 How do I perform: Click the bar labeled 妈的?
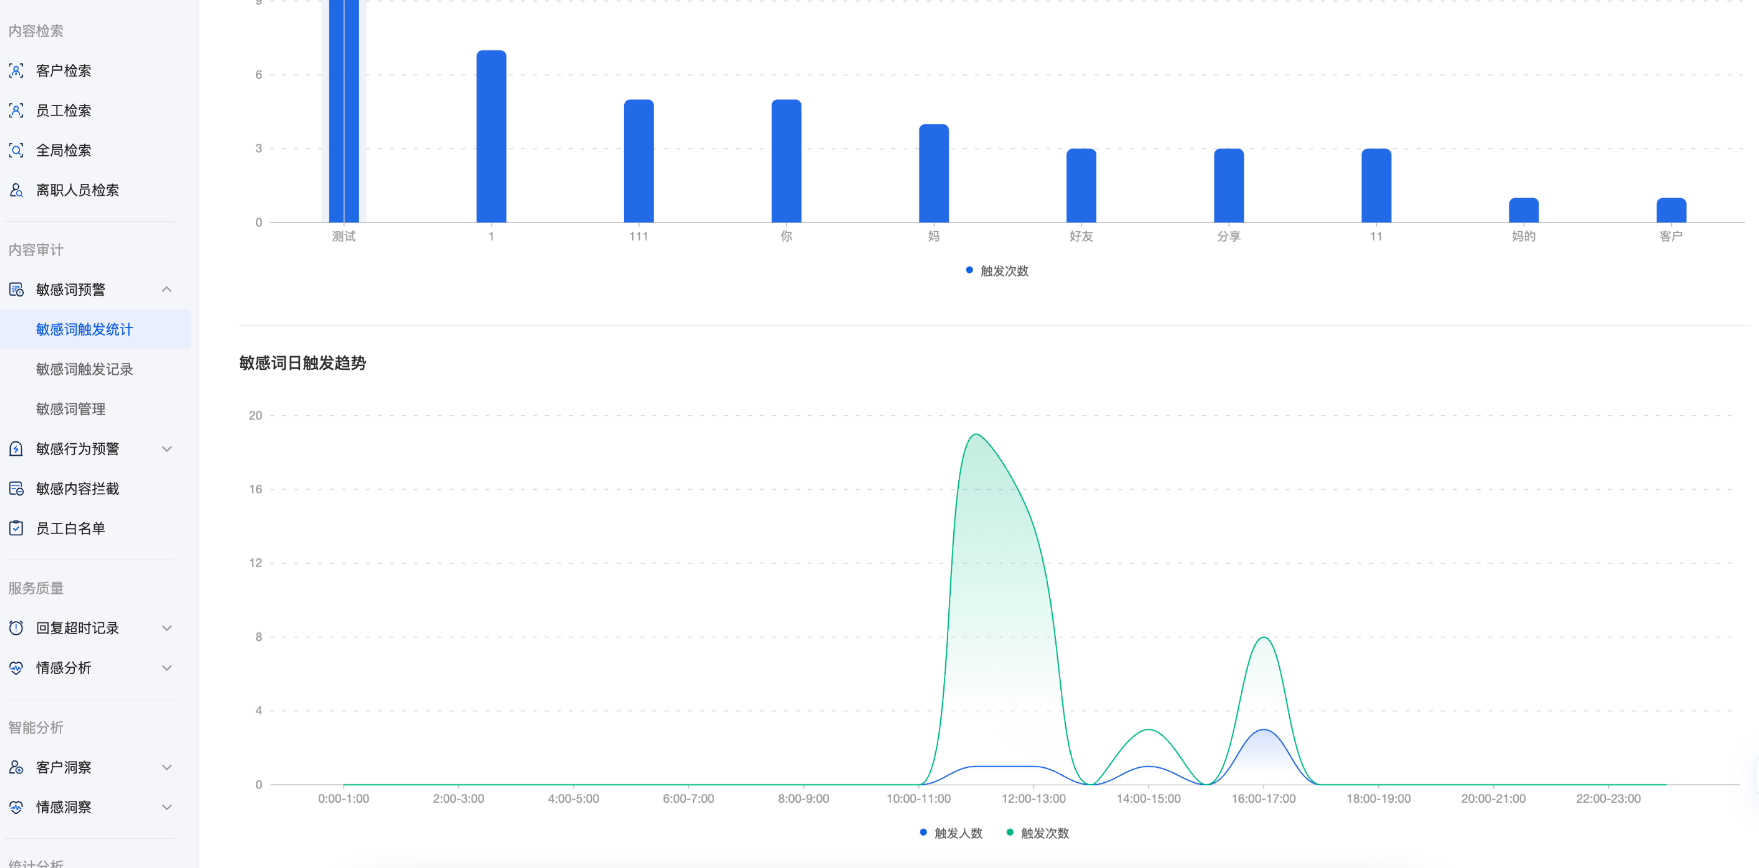pyautogui.click(x=1524, y=210)
